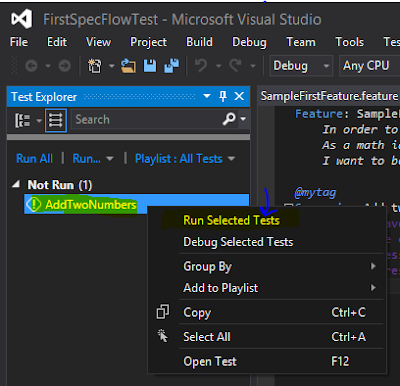Click the Visual Studio logo icon
The width and height of the screenshot is (400, 386).
coord(22,19)
